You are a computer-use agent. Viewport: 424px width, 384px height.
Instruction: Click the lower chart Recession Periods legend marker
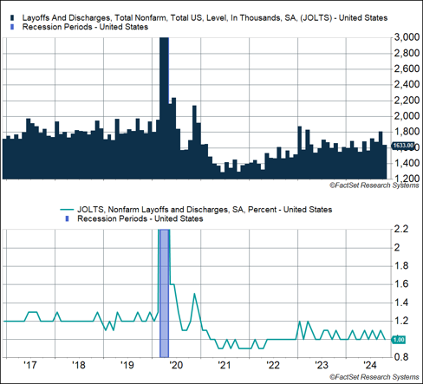[67, 219]
